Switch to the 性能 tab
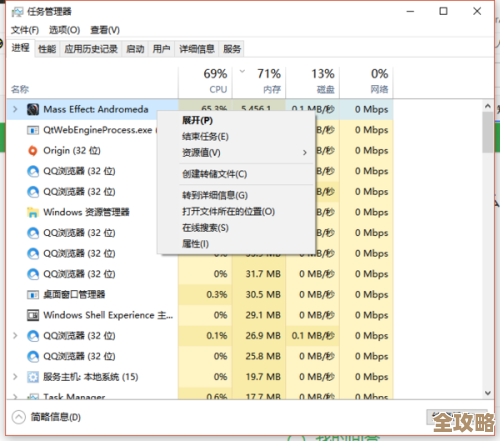This screenshot has width=500, height=441. 47,49
